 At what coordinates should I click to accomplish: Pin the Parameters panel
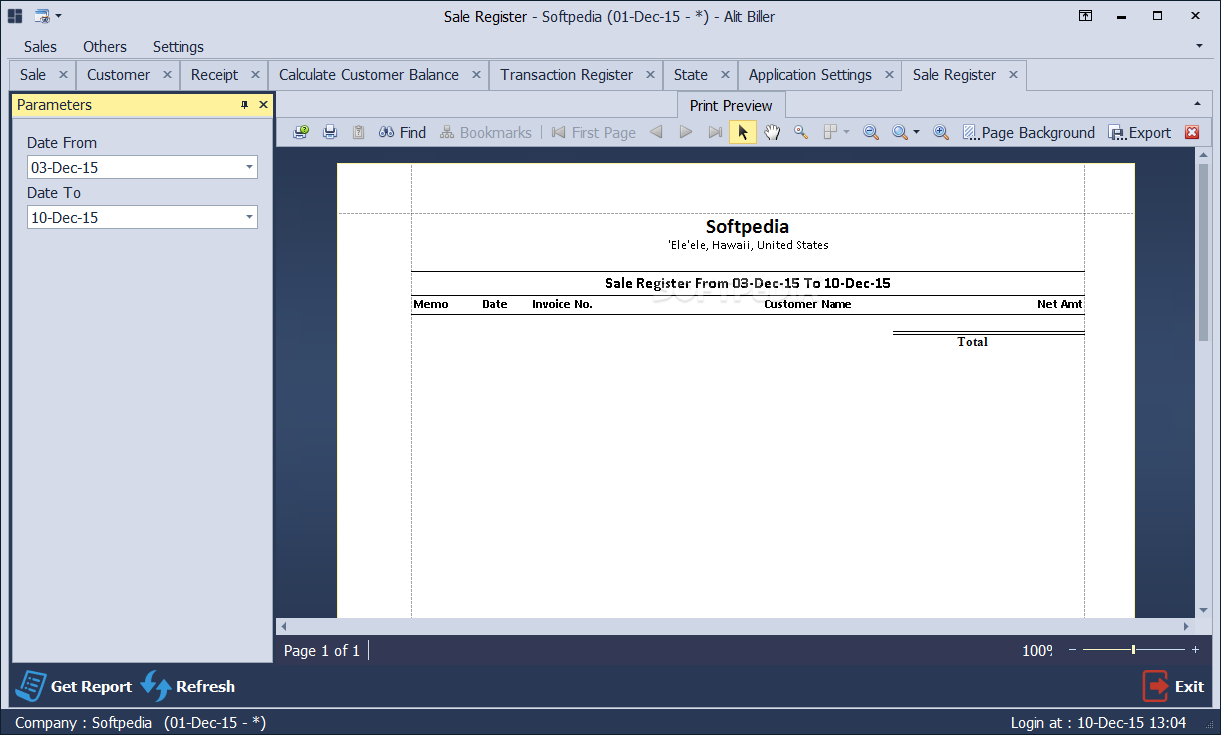[x=244, y=105]
